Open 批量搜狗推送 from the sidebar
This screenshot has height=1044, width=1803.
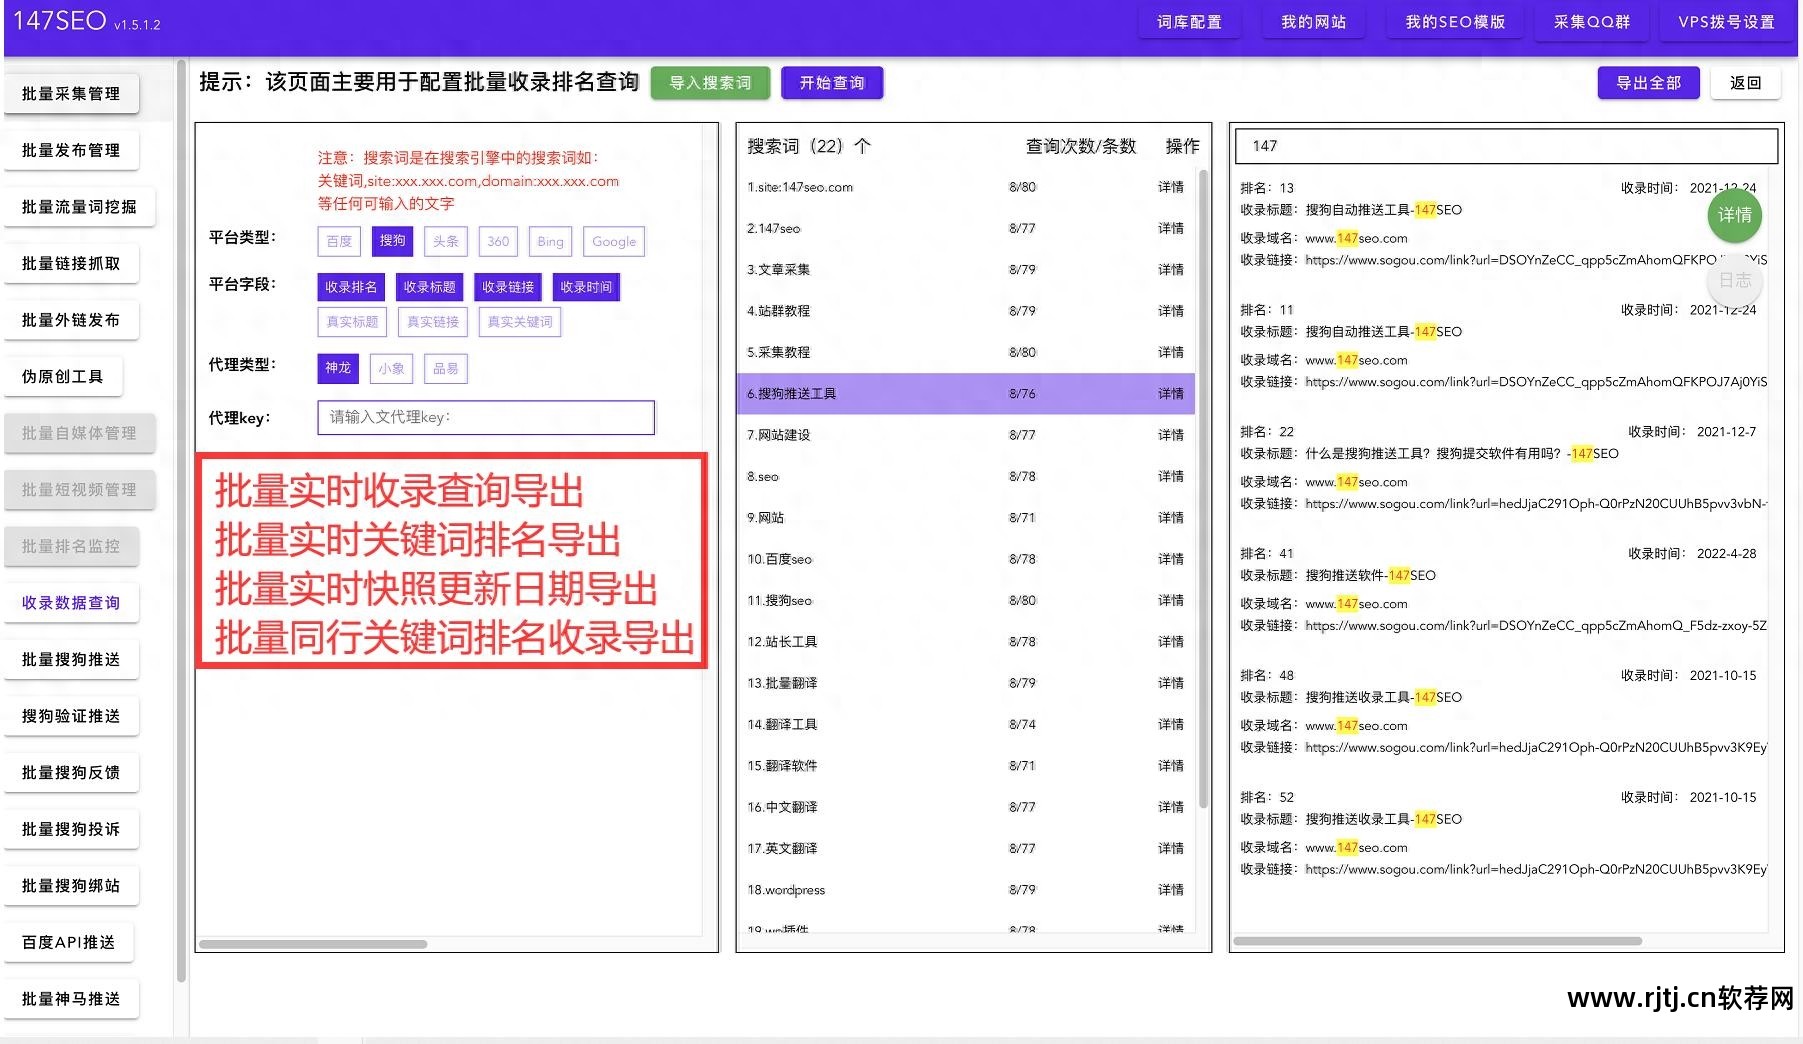(x=71, y=659)
